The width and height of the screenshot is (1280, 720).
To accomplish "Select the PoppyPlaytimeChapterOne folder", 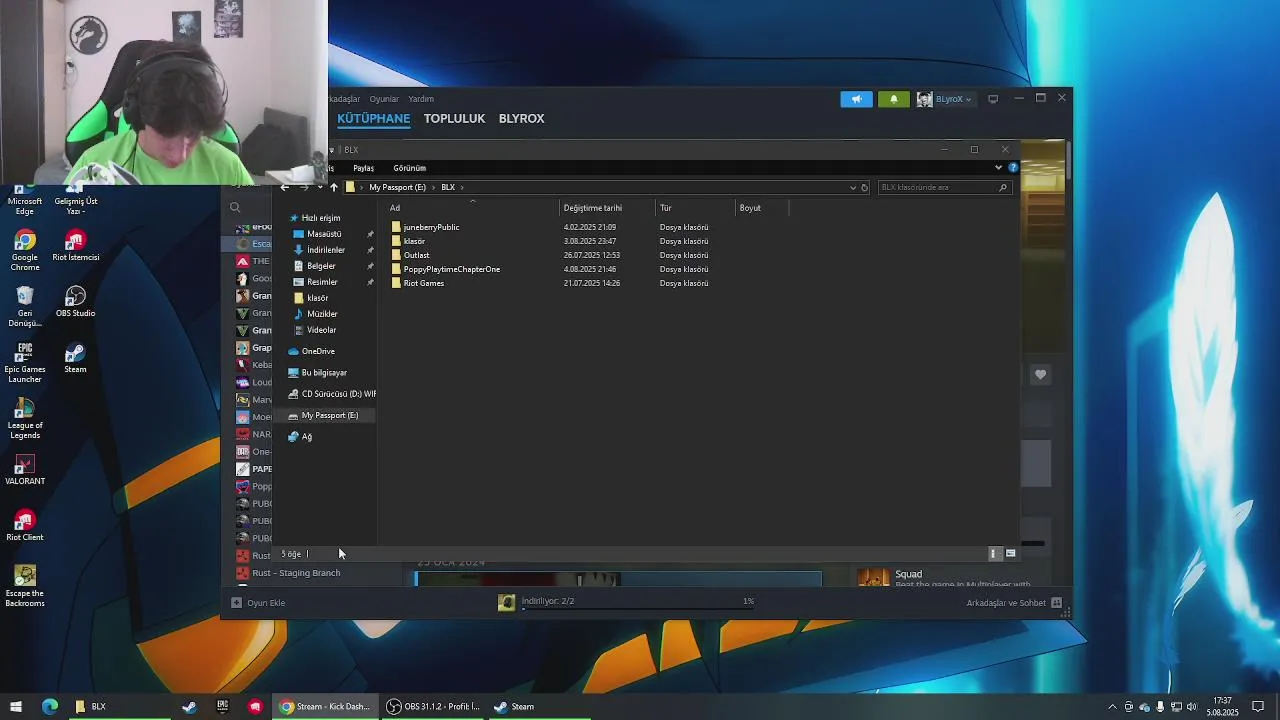I will pos(451,269).
